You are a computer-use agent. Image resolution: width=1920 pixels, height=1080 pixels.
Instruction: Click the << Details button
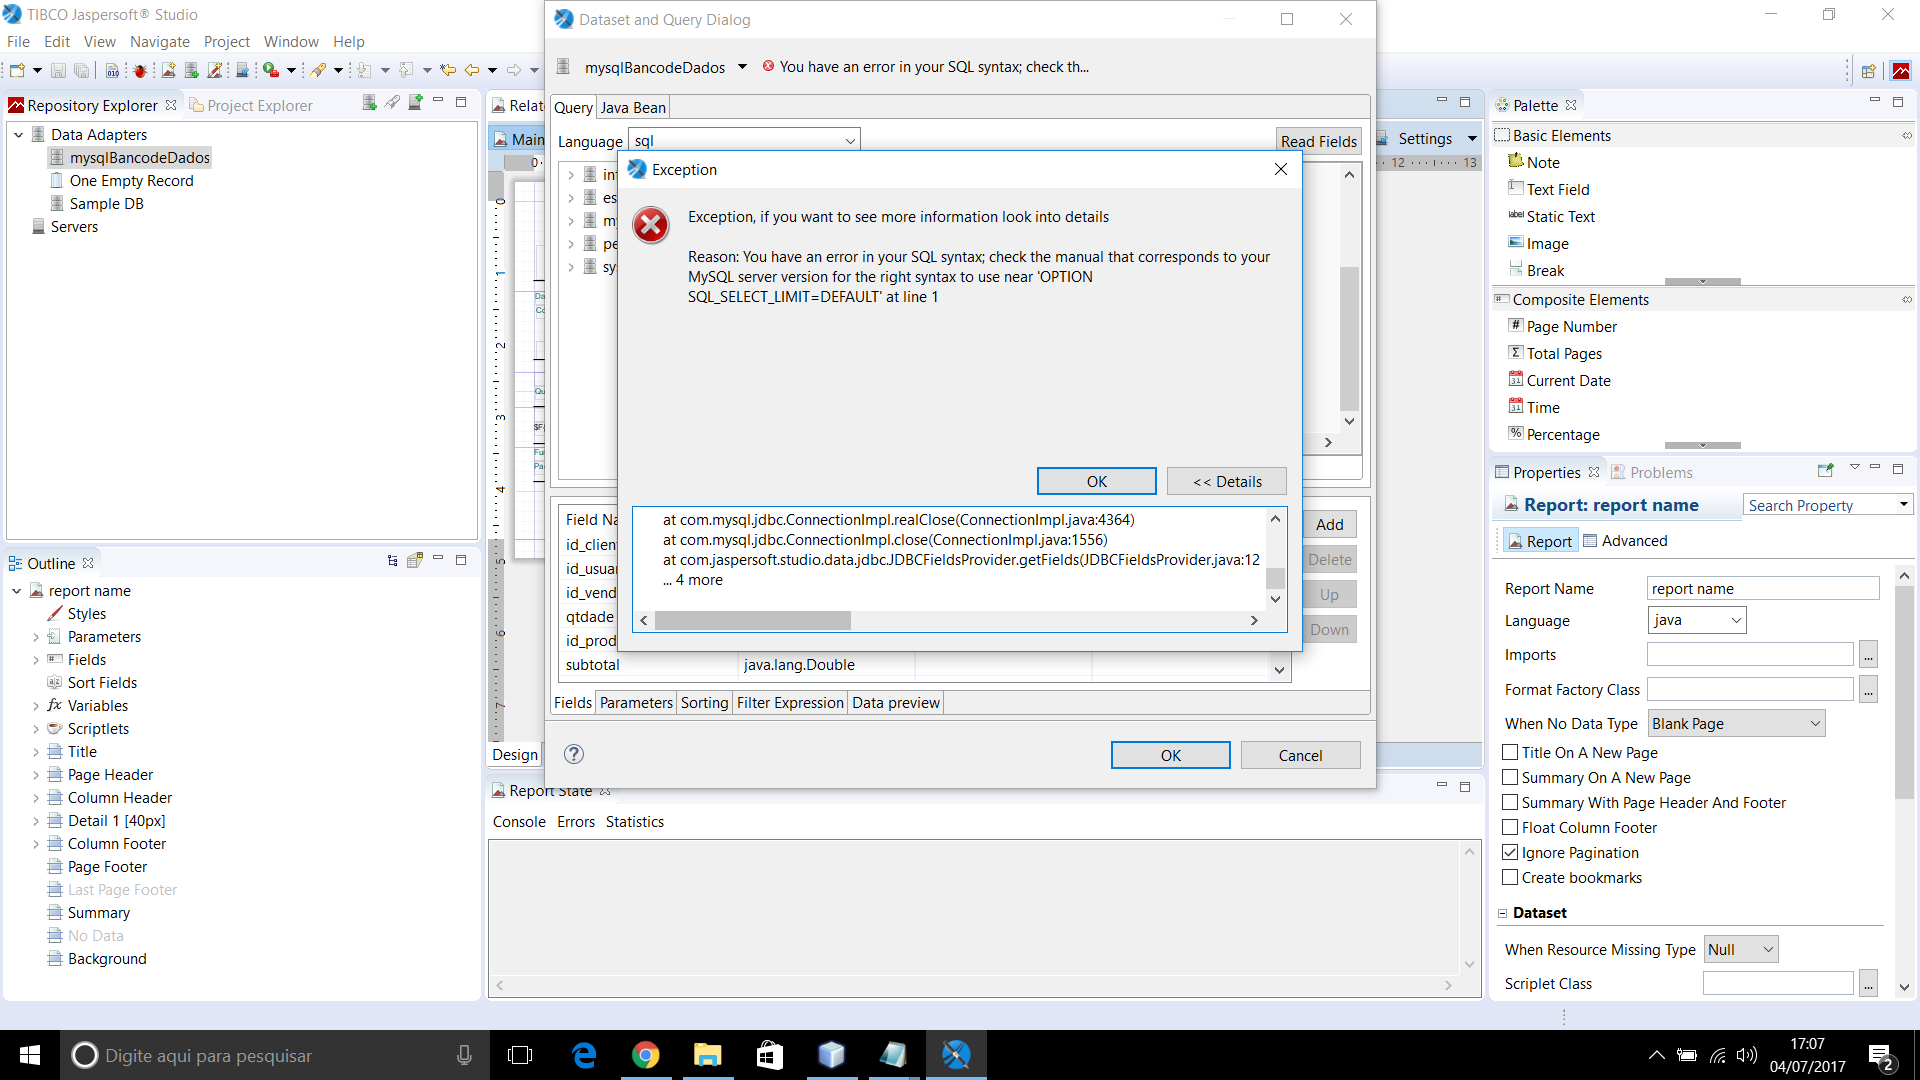coord(1226,482)
